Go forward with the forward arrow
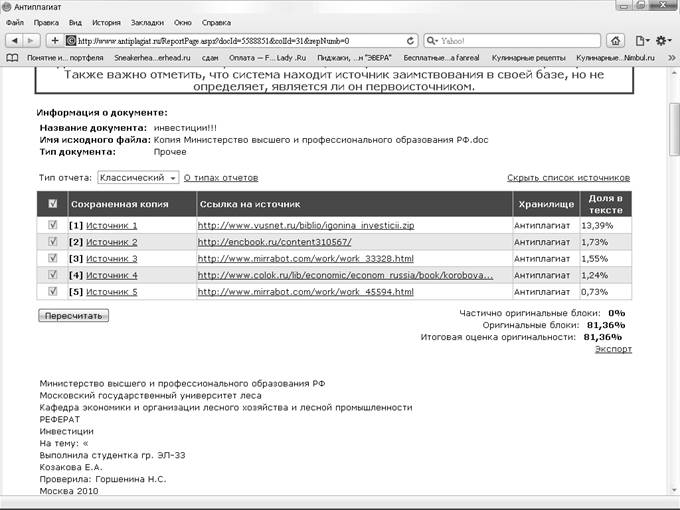680x510 pixels. click(x=31, y=41)
